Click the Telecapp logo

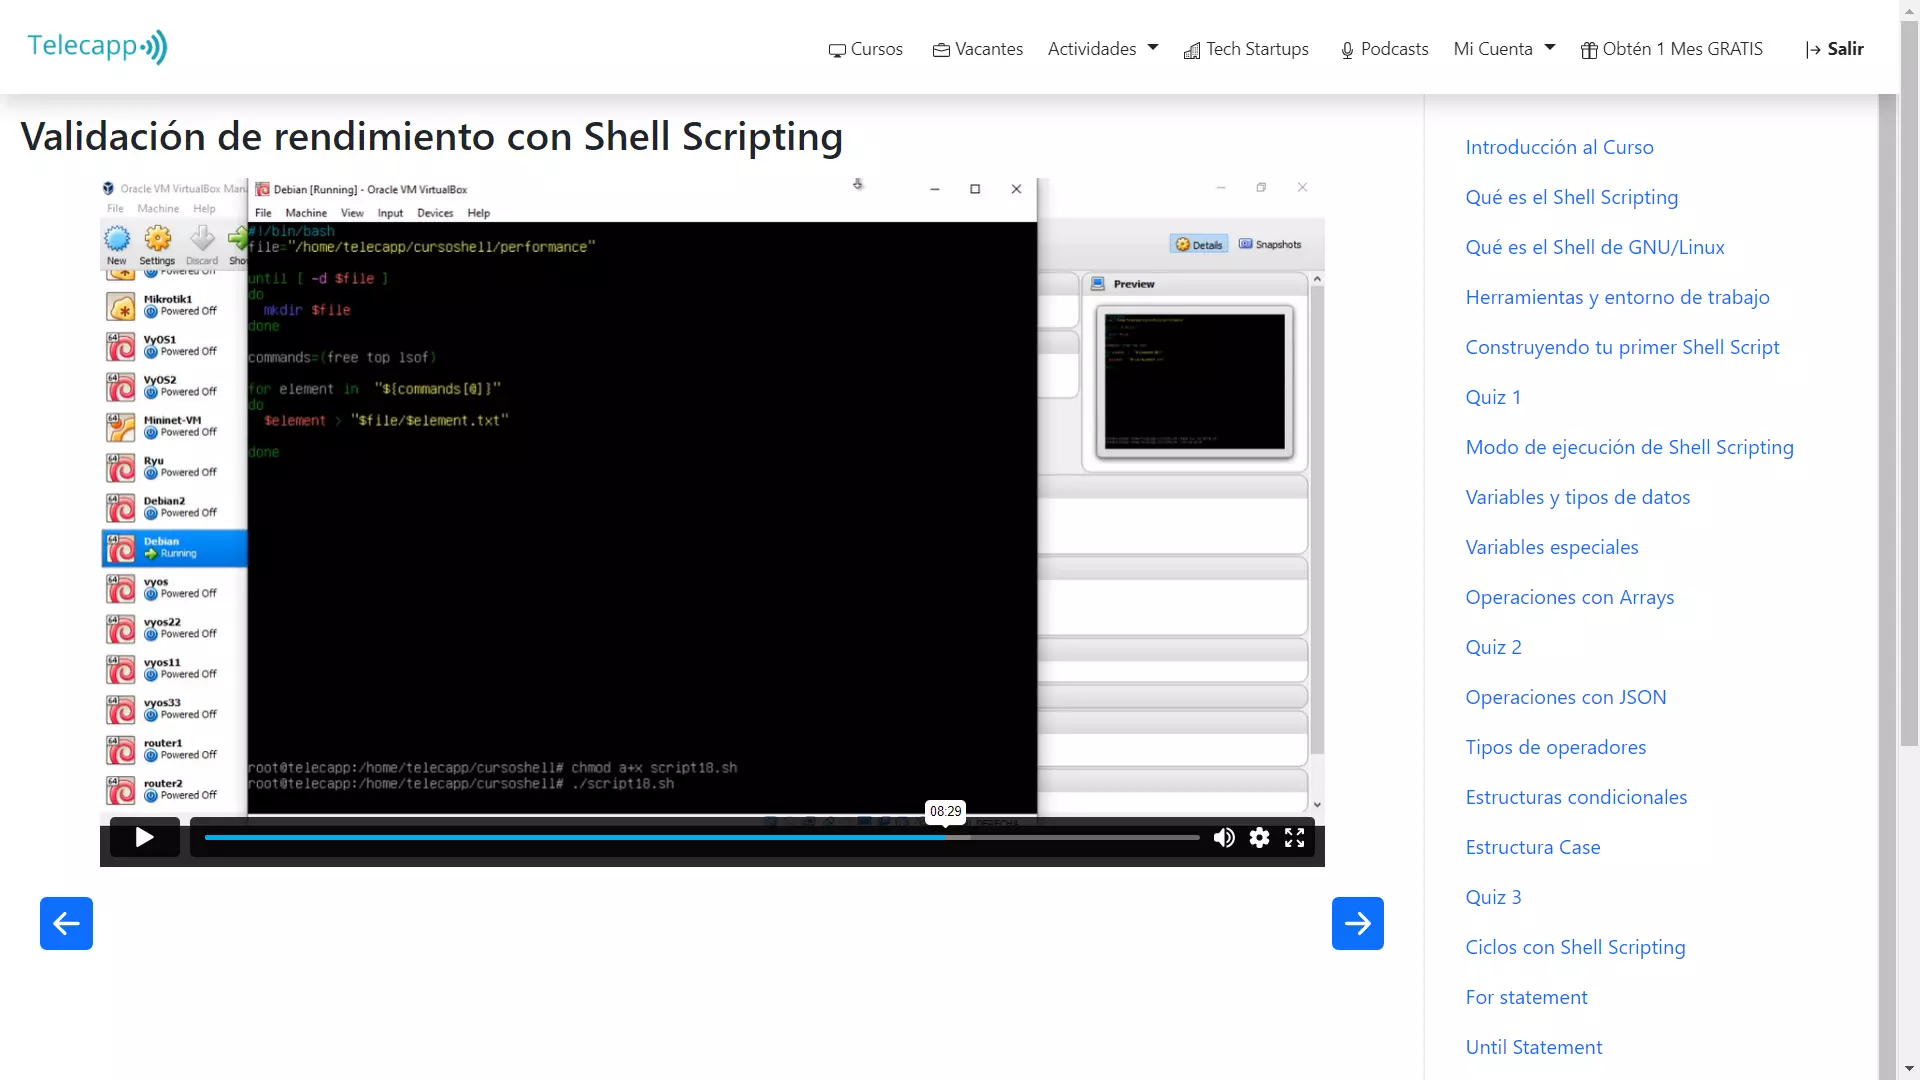97,47
